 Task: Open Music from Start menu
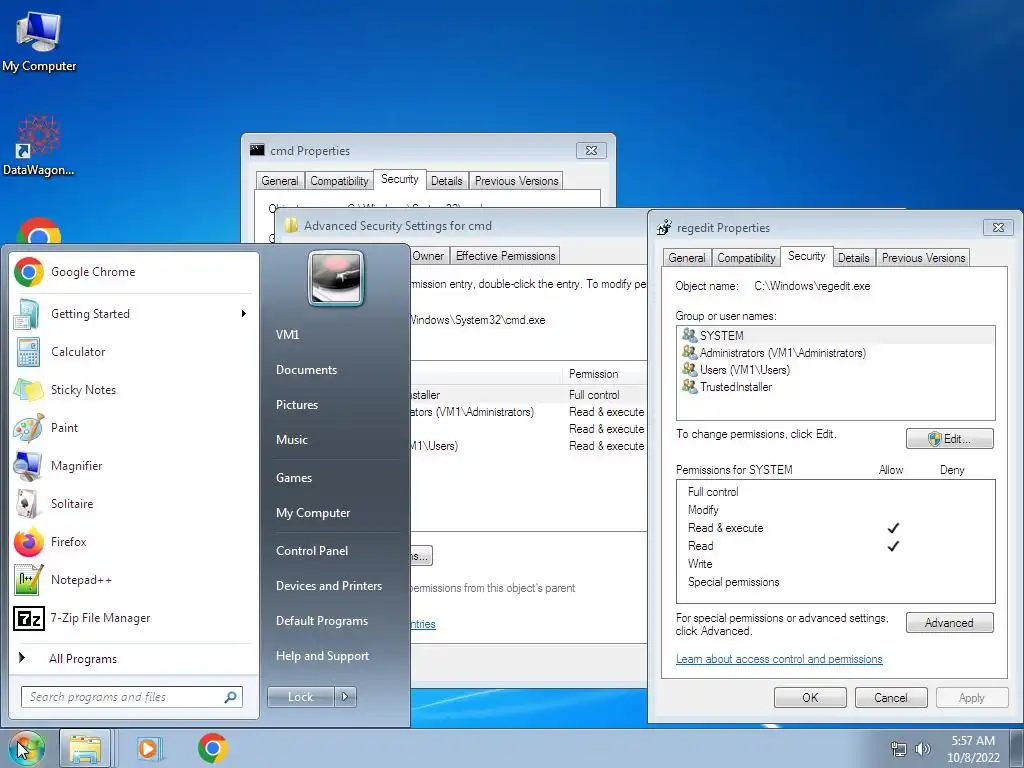(292, 440)
